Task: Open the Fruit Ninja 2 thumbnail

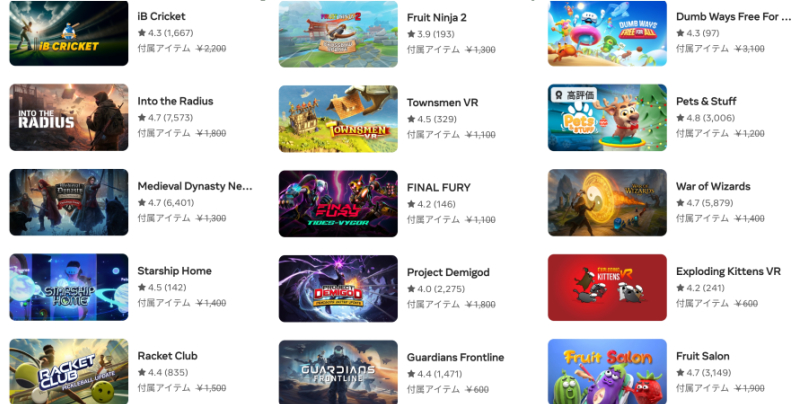Action: coord(338,34)
